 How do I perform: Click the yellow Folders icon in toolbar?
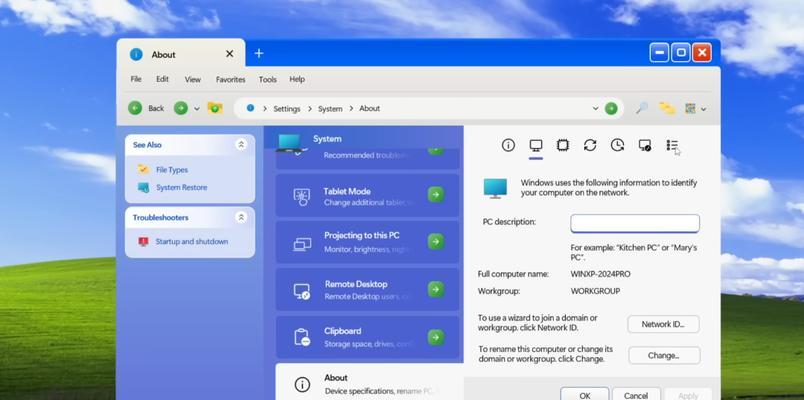point(667,108)
